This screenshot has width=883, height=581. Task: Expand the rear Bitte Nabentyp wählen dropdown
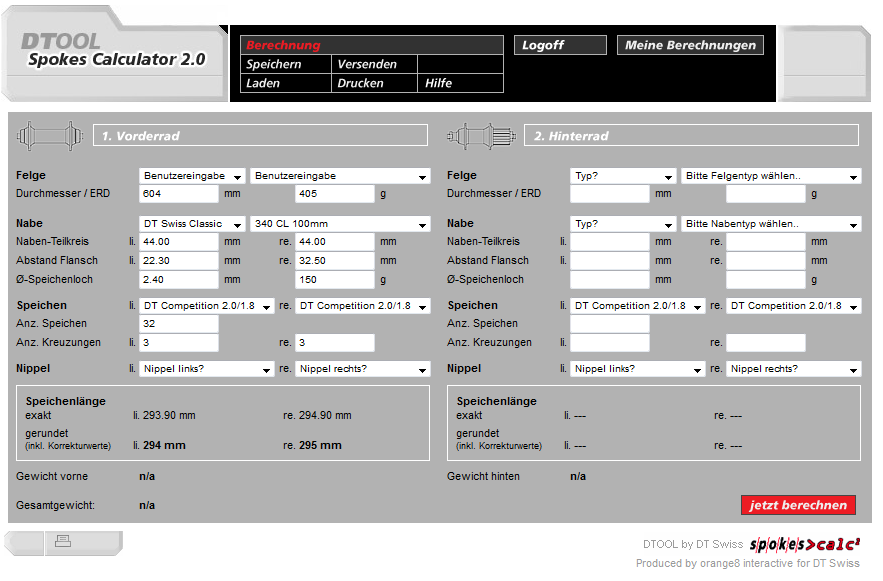coord(770,224)
